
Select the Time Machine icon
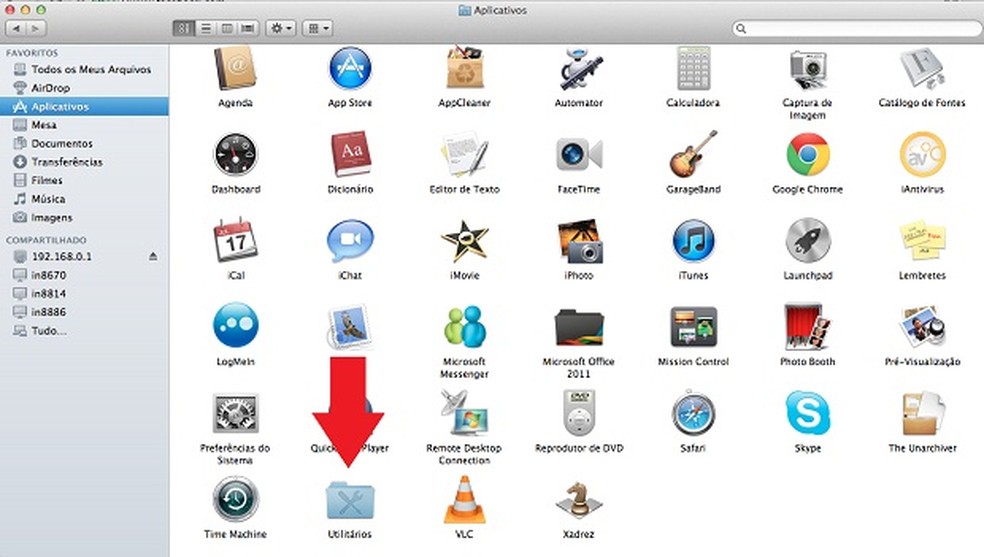(x=235, y=499)
